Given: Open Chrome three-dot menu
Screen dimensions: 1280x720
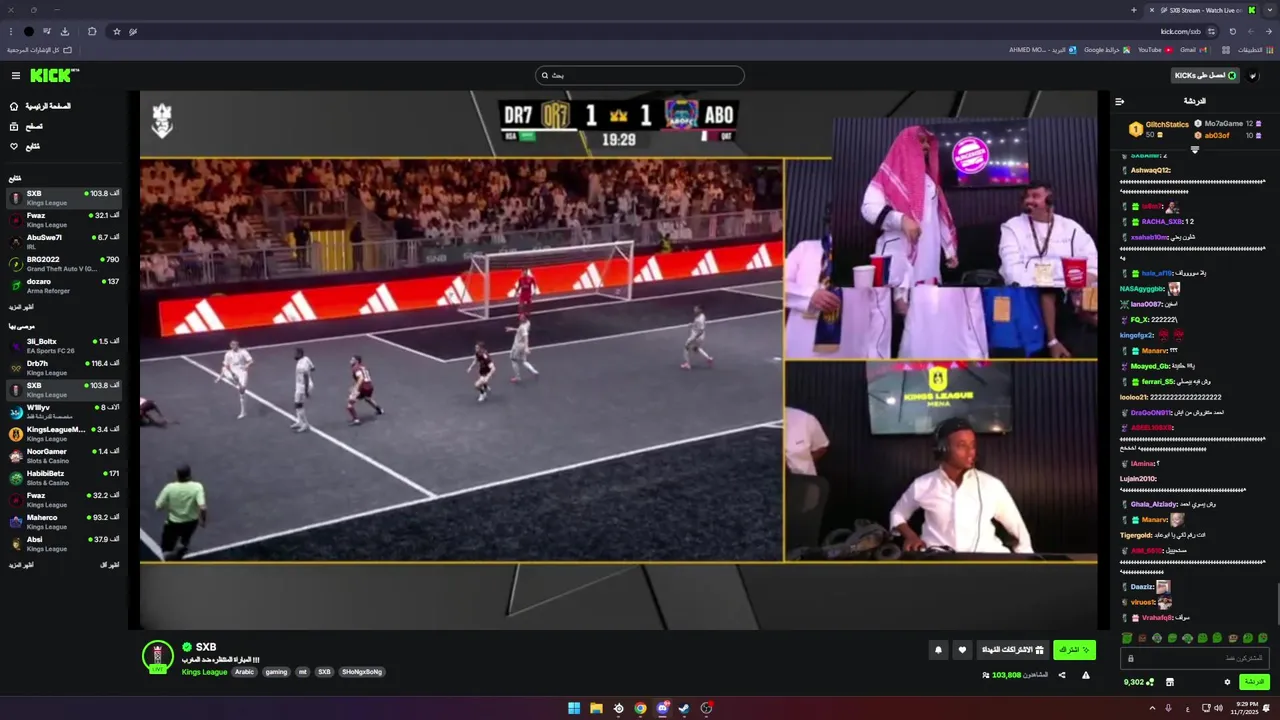Looking at the screenshot, I should coord(11,31).
